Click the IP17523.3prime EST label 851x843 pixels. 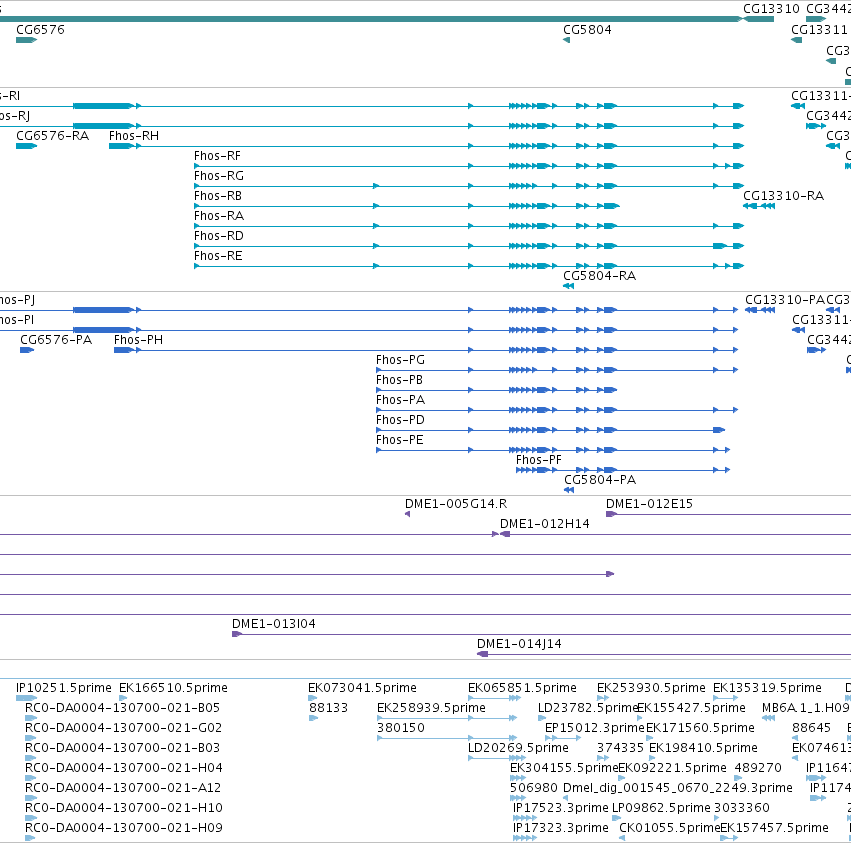(561, 808)
